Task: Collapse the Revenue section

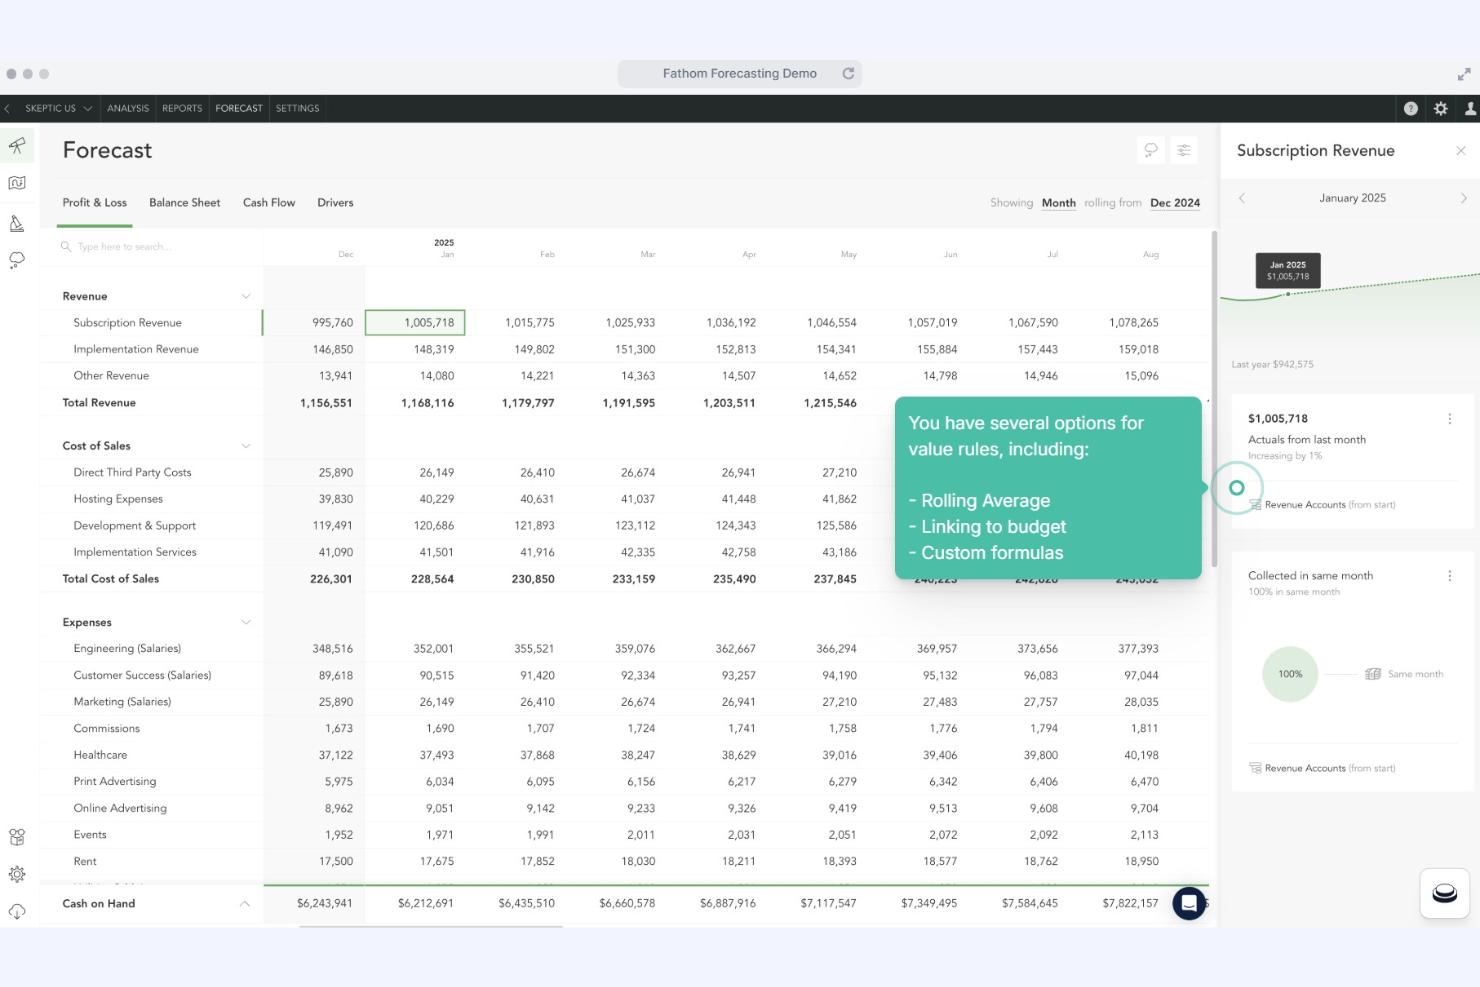Action: 246,295
